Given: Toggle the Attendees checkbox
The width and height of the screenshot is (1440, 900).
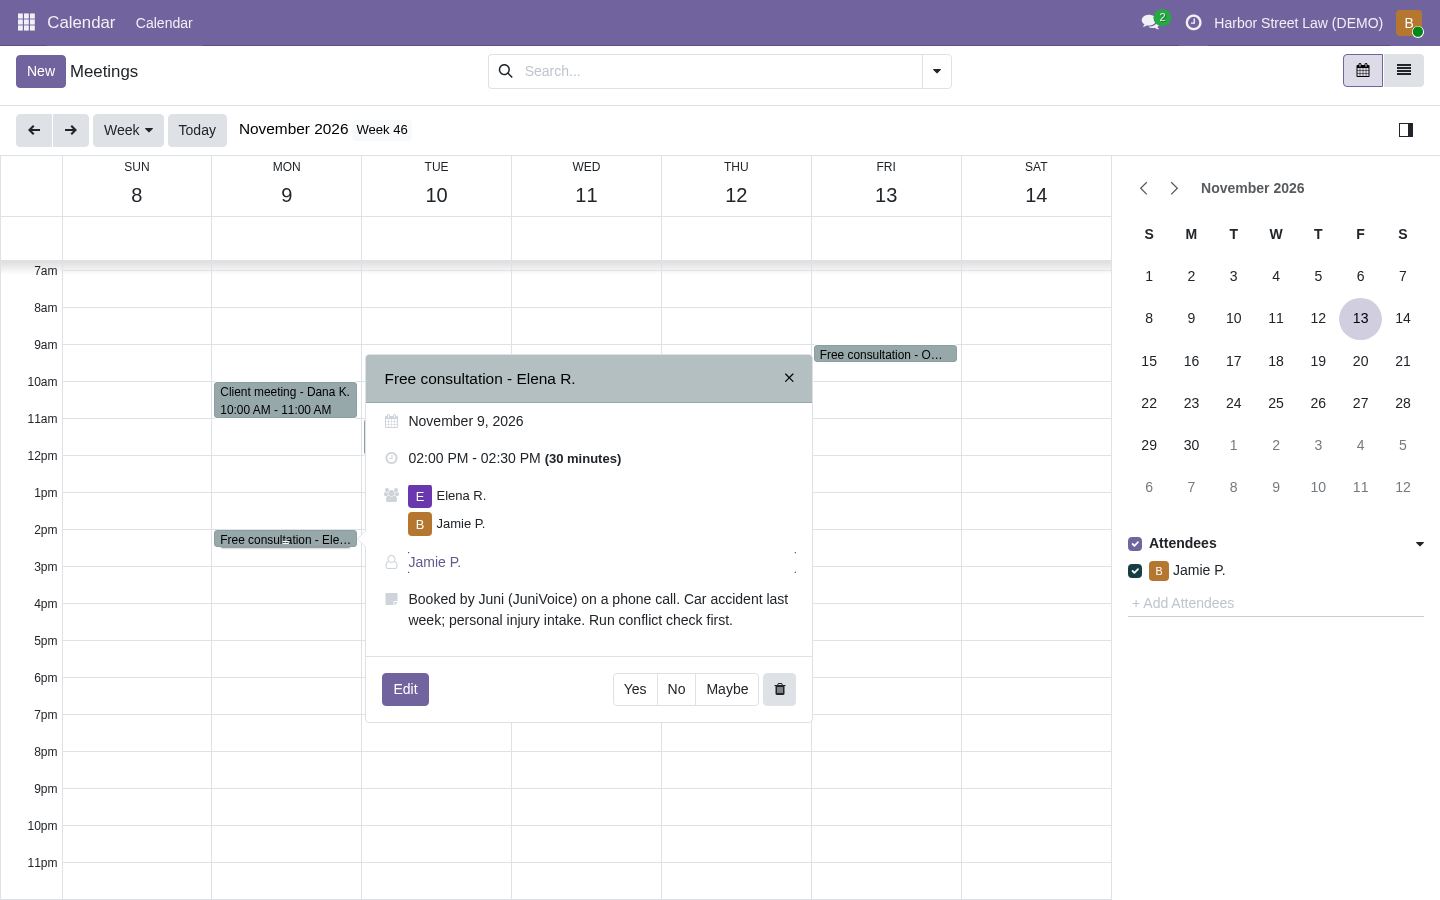Looking at the screenshot, I should coord(1135,544).
